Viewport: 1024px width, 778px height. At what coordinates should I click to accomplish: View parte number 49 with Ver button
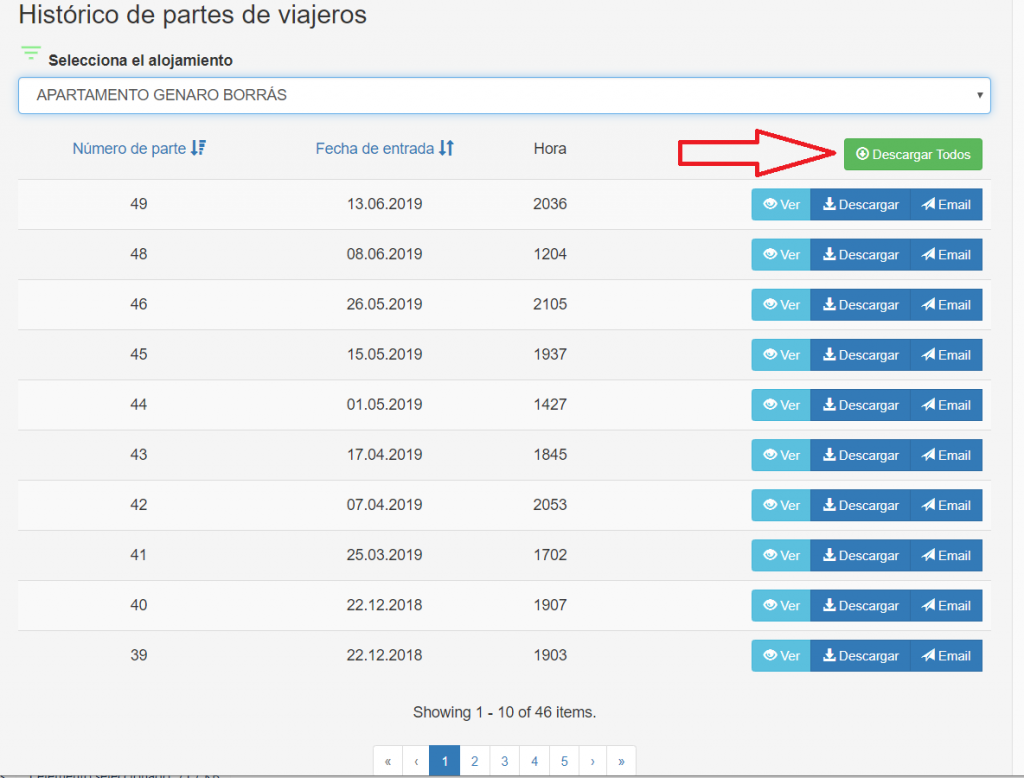click(x=780, y=204)
